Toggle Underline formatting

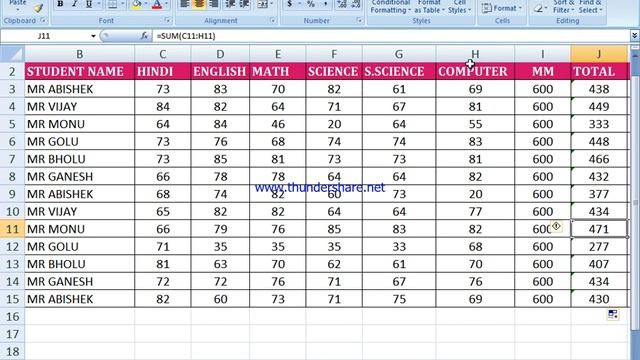tap(89, 4)
